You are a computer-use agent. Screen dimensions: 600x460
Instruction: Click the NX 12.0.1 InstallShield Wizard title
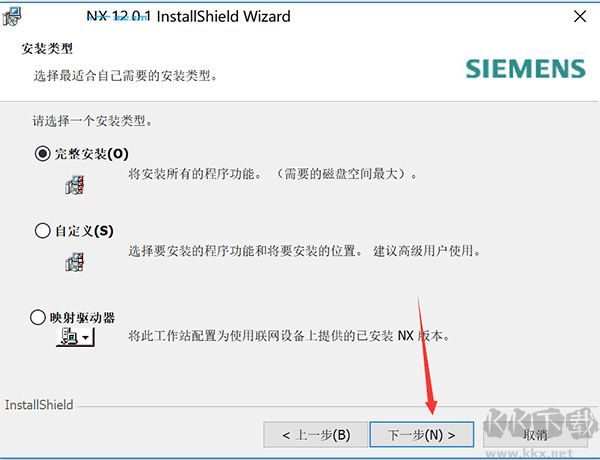coord(188,16)
